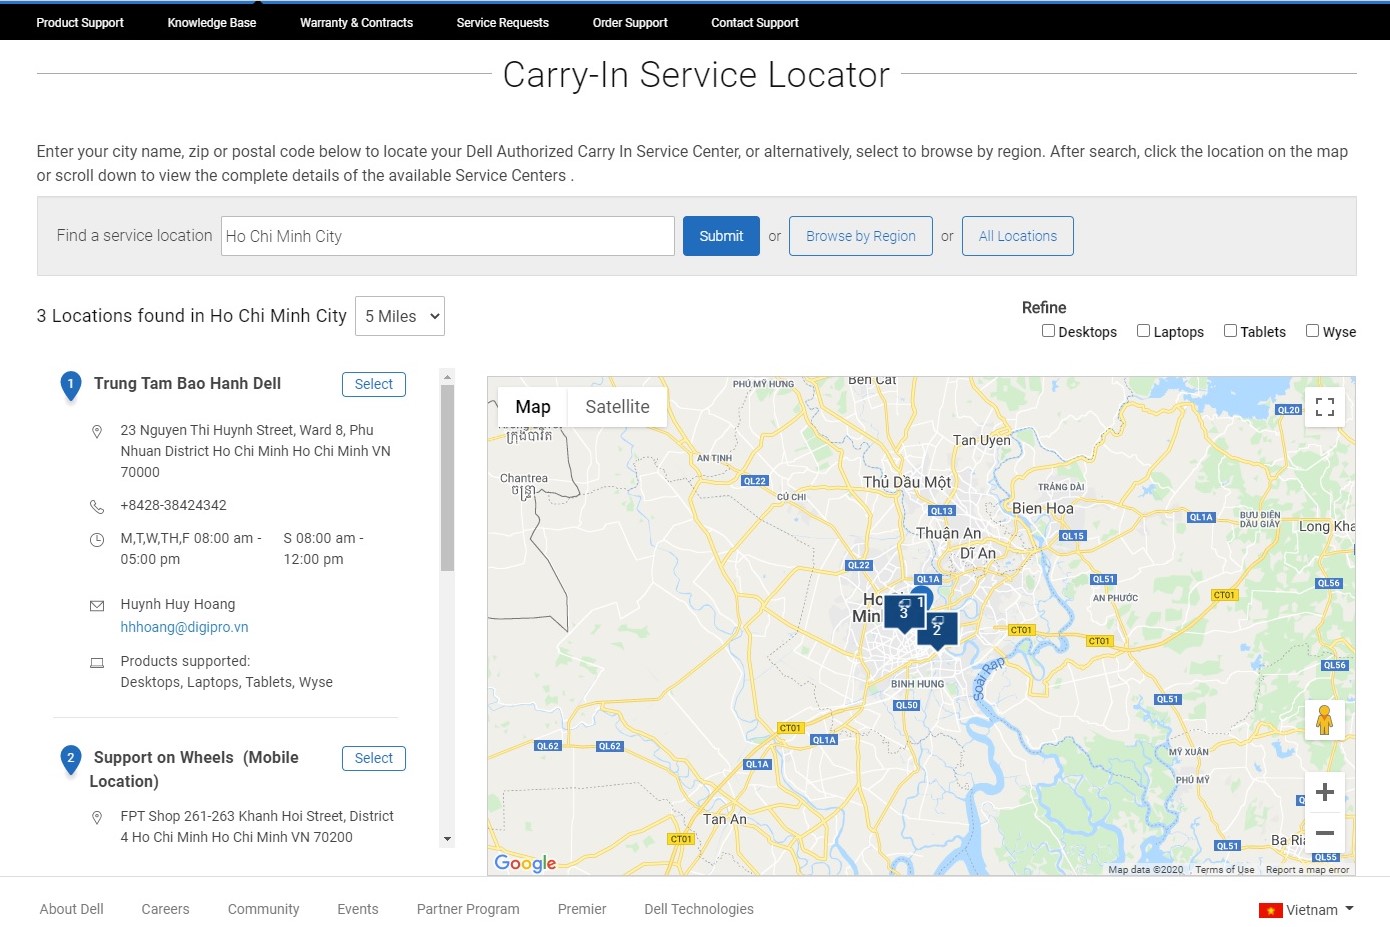Check the Wyse filter

[1312, 331]
